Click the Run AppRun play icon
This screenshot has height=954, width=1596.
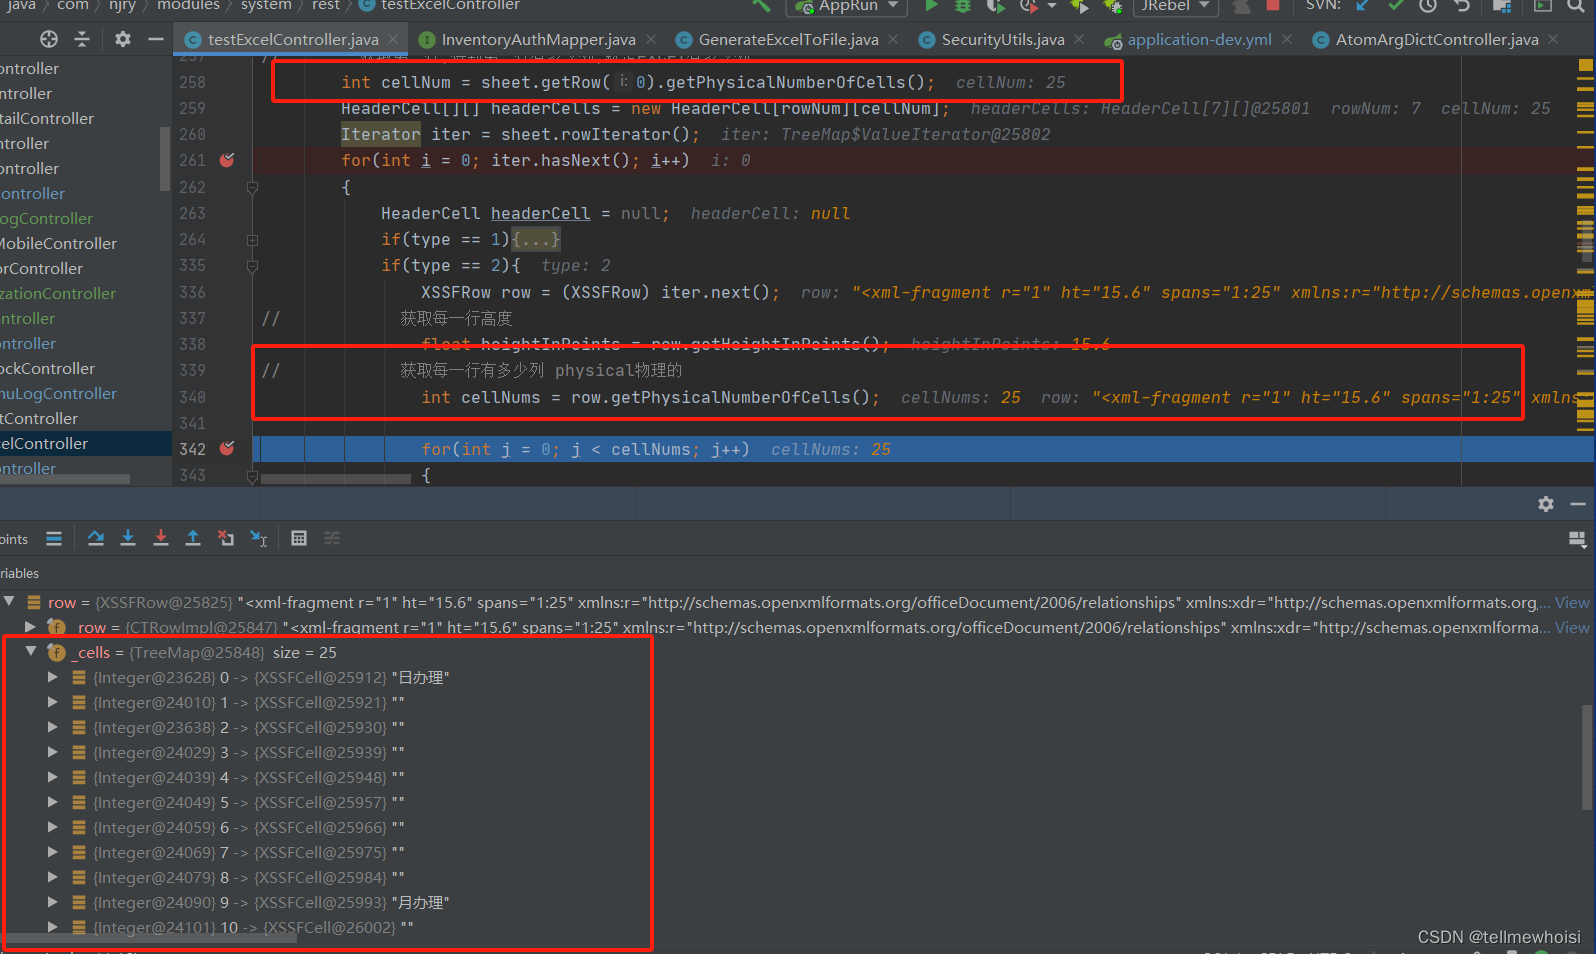pos(932,6)
